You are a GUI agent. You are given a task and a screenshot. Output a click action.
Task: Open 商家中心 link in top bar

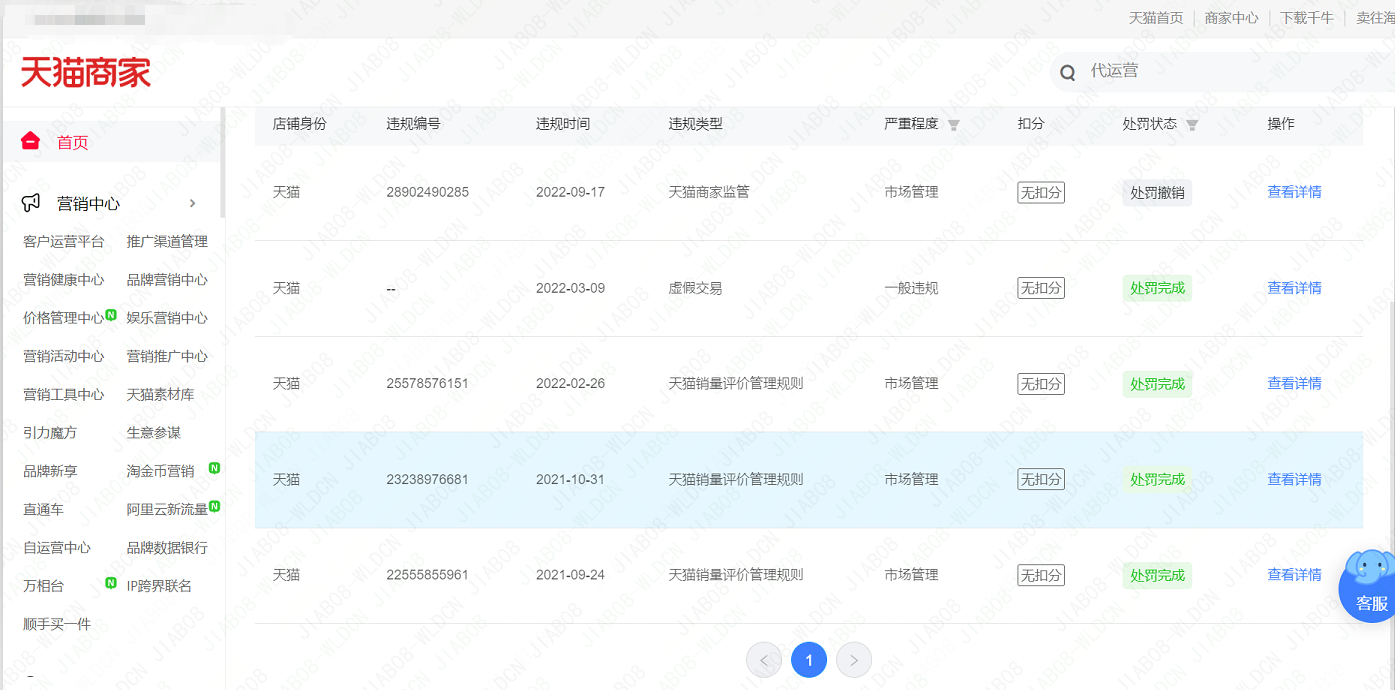pos(1232,18)
